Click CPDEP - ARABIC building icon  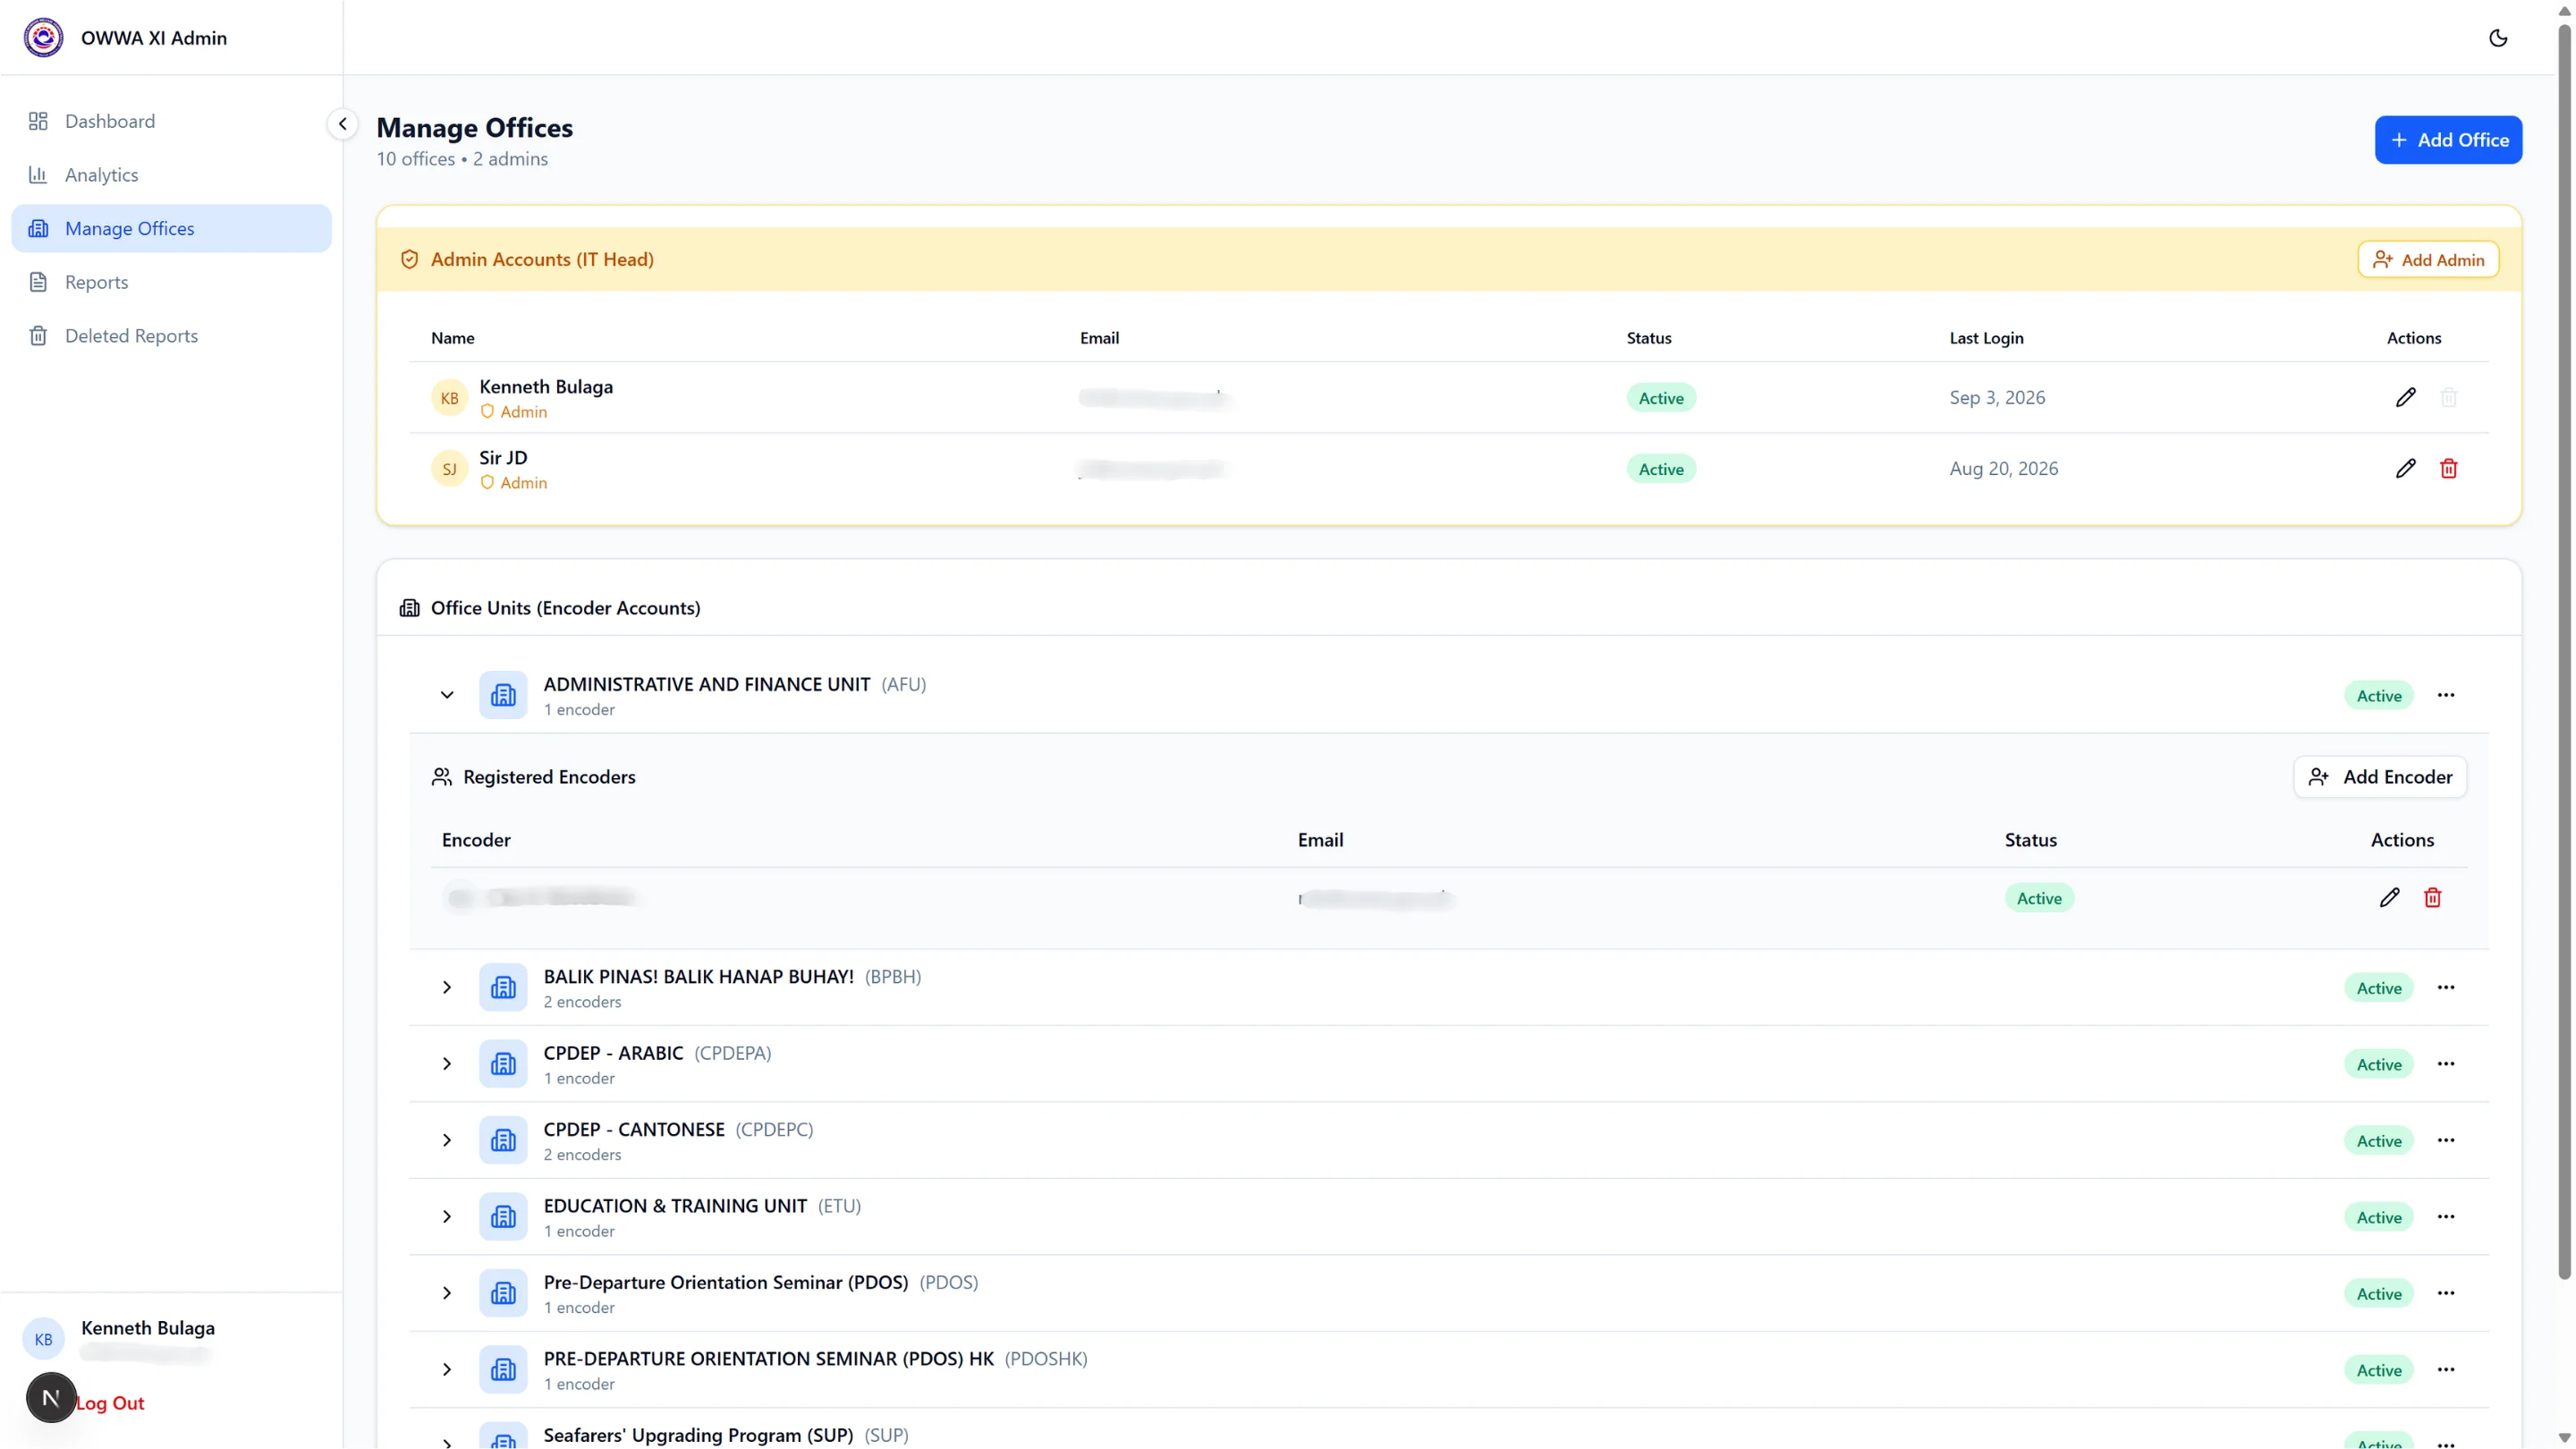[503, 1064]
